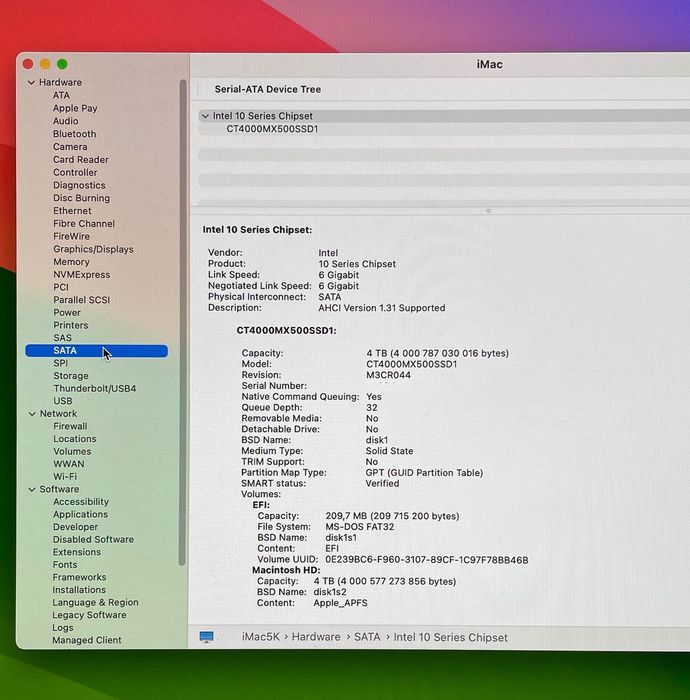Open WWAN under Network
The image size is (690, 700).
(69, 464)
